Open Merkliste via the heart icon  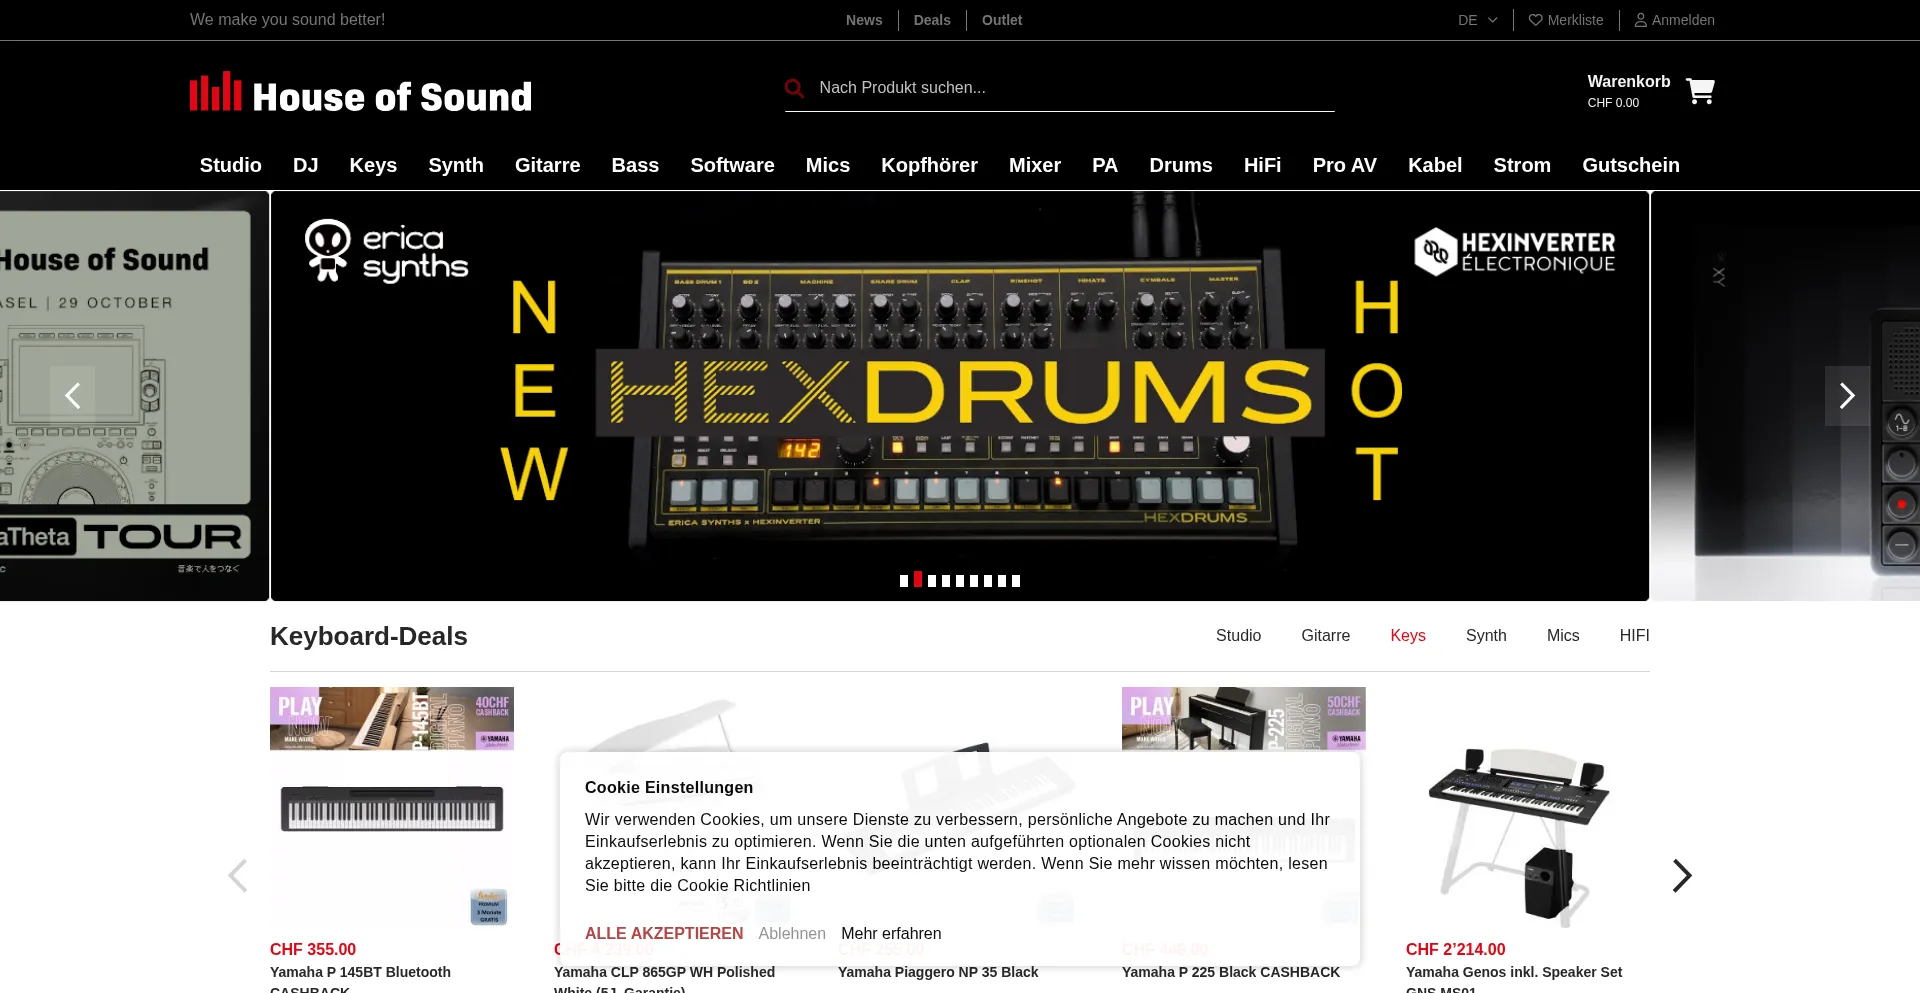[1536, 20]
